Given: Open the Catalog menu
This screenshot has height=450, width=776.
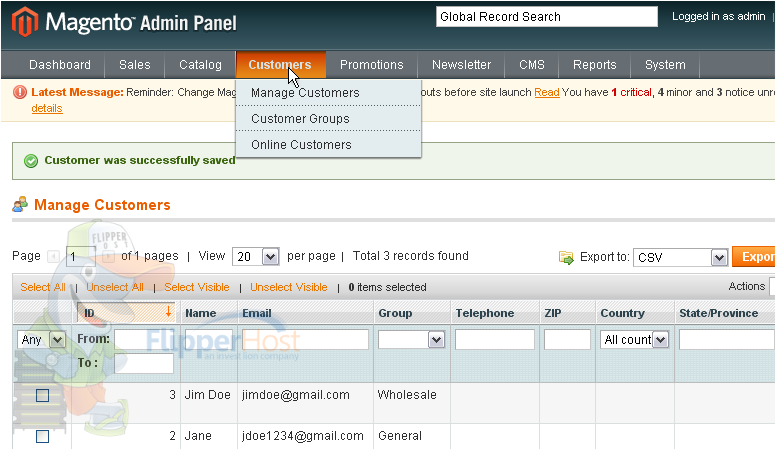Looking at the screenshot, I should [200, 65].
